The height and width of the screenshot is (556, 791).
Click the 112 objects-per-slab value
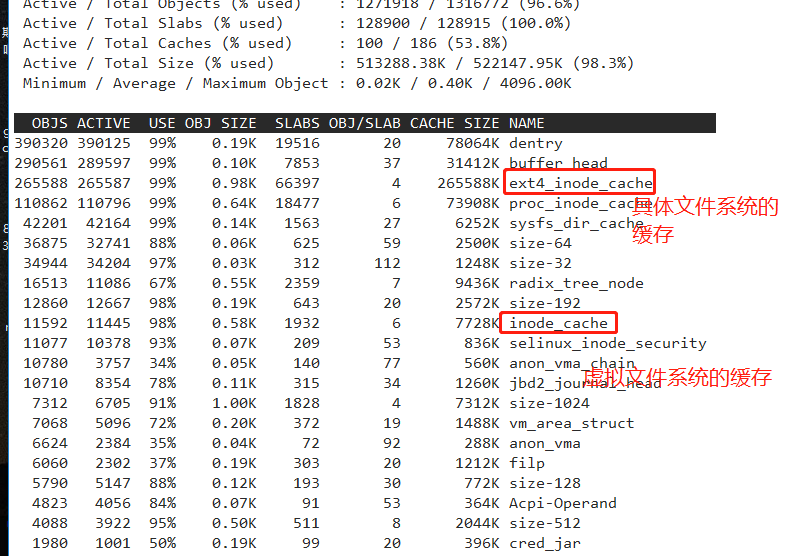pyautogui.click(x=387, y=263)
